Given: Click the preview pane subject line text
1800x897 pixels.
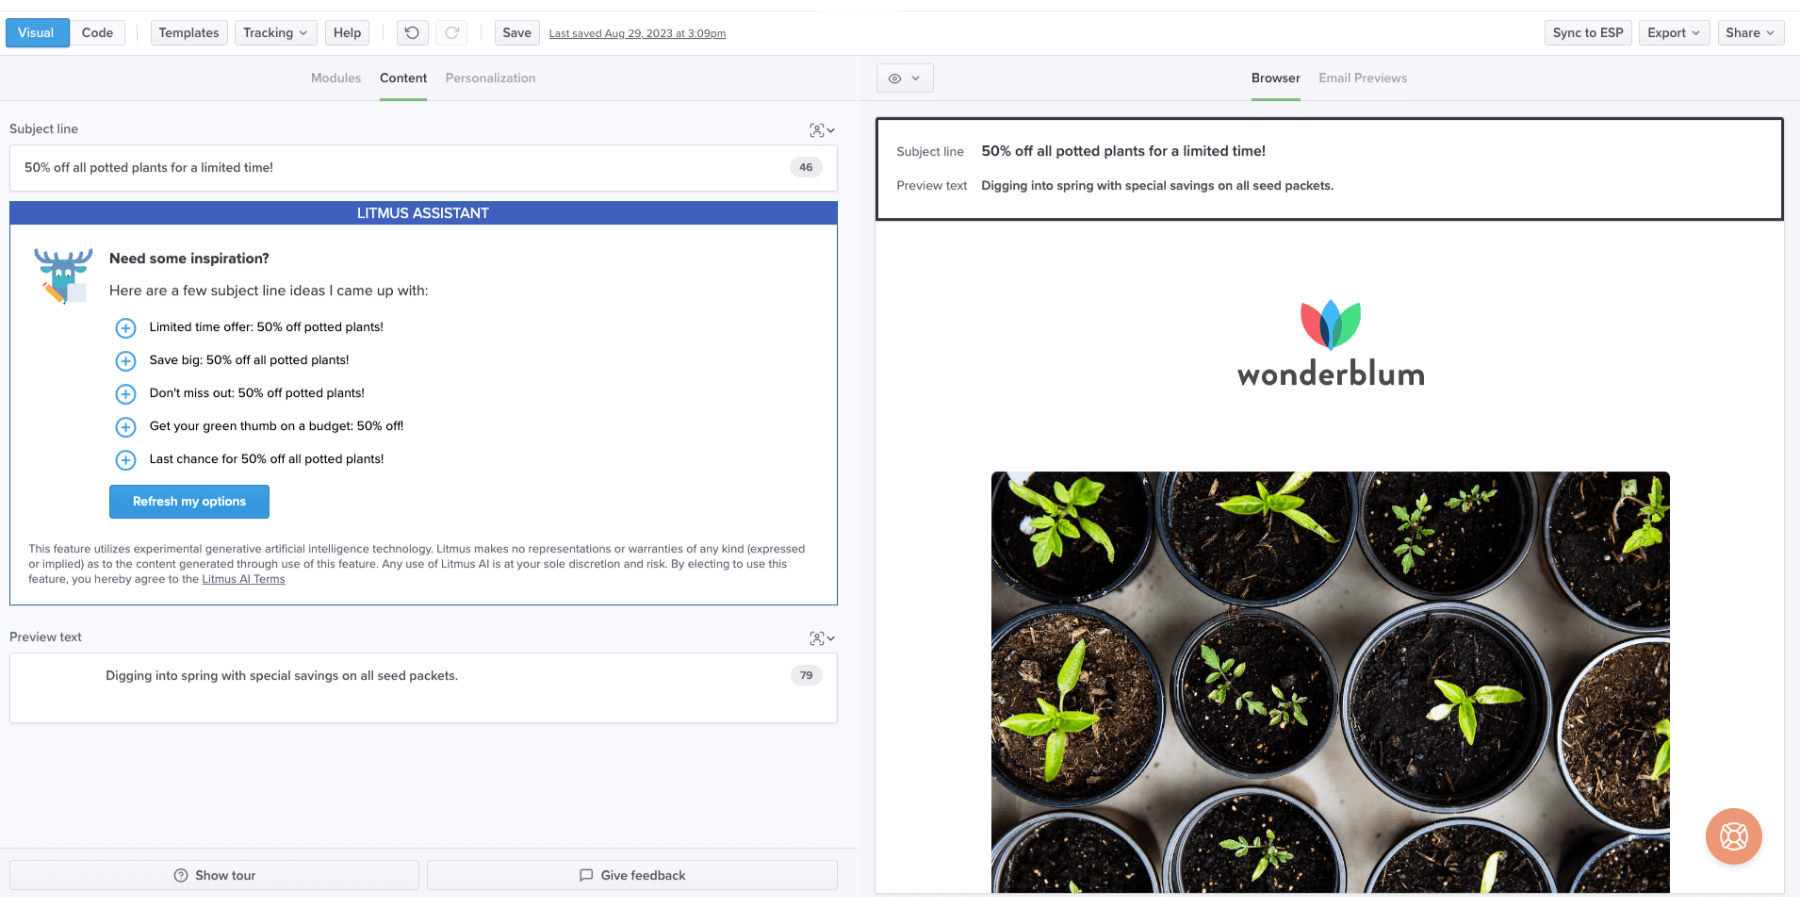Looking at the screenshot, I should click(x=1123, y=151).
